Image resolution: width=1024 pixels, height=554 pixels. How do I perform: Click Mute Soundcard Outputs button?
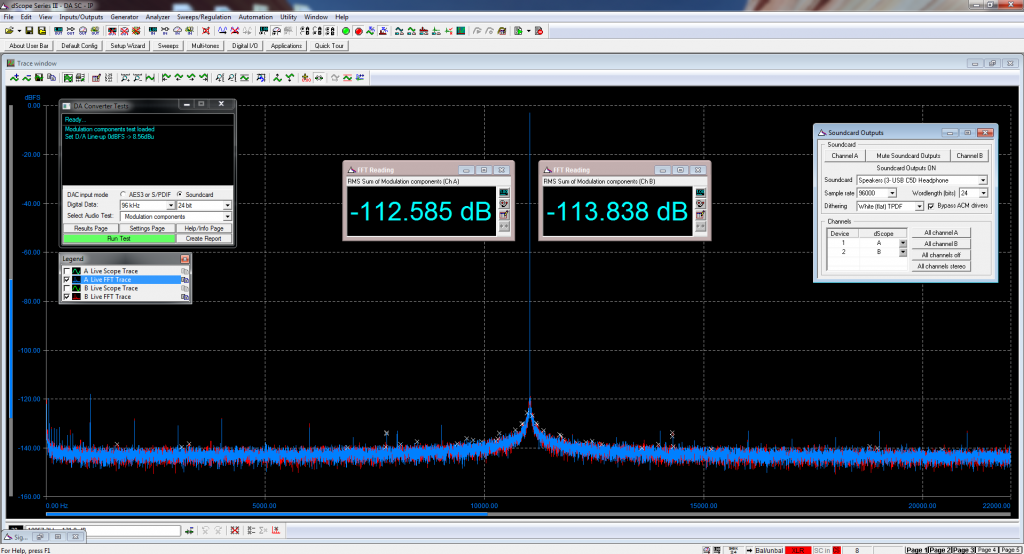tap(908, 155)
